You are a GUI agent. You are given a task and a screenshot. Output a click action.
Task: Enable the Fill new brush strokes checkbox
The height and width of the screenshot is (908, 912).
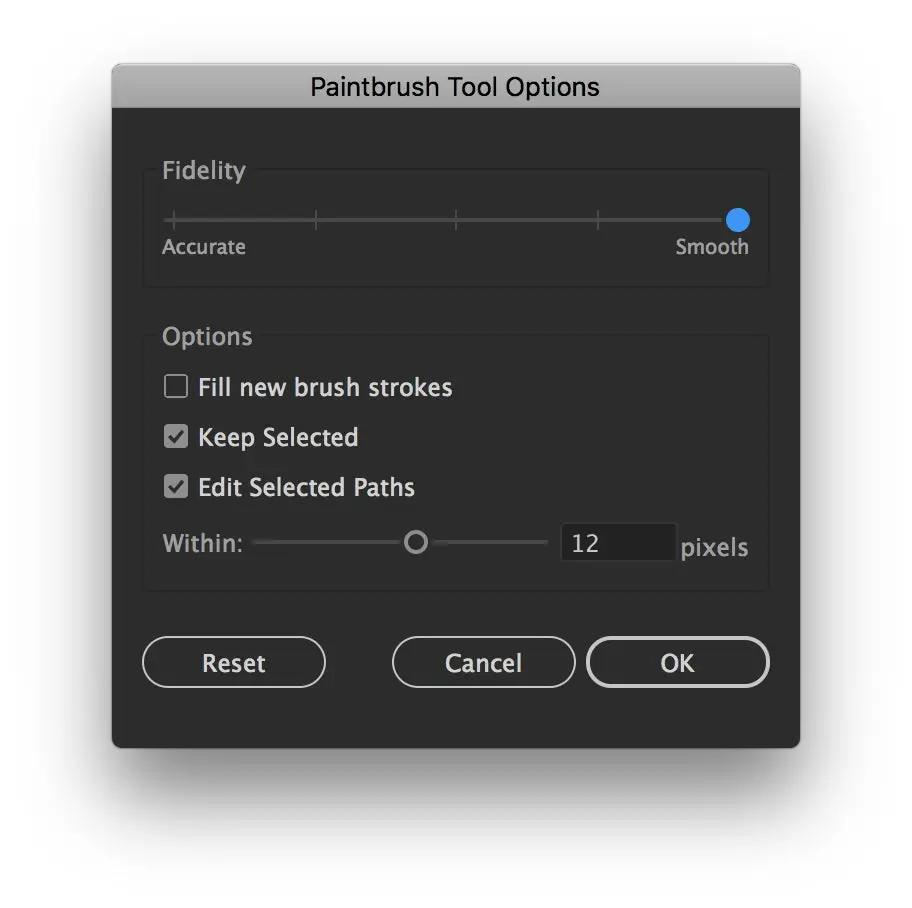(176, 387)
